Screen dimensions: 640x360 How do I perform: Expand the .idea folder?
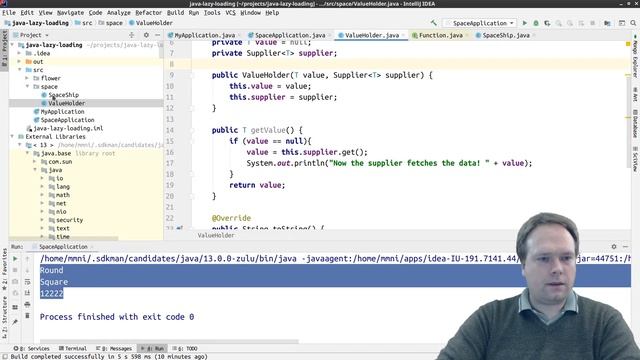tap(20, 53)
